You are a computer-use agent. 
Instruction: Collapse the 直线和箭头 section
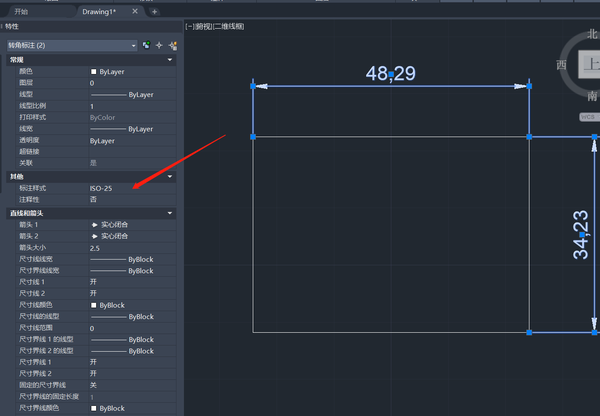170,213
